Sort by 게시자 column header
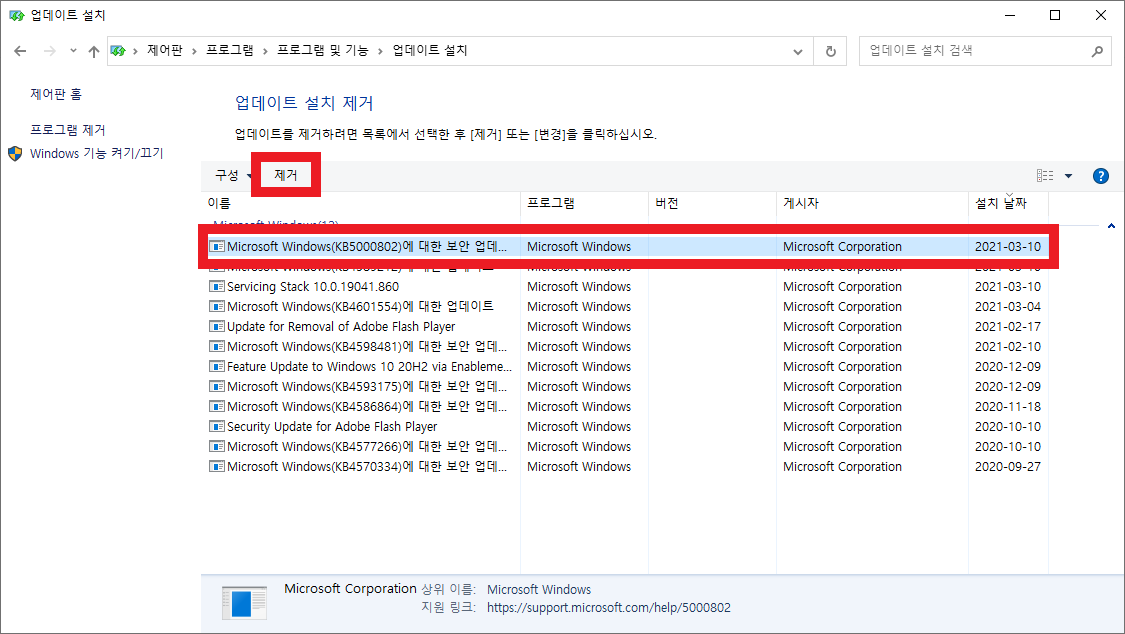Image resolution: width=1125 pixels, height=634 pixels. [x=872, y=204]
